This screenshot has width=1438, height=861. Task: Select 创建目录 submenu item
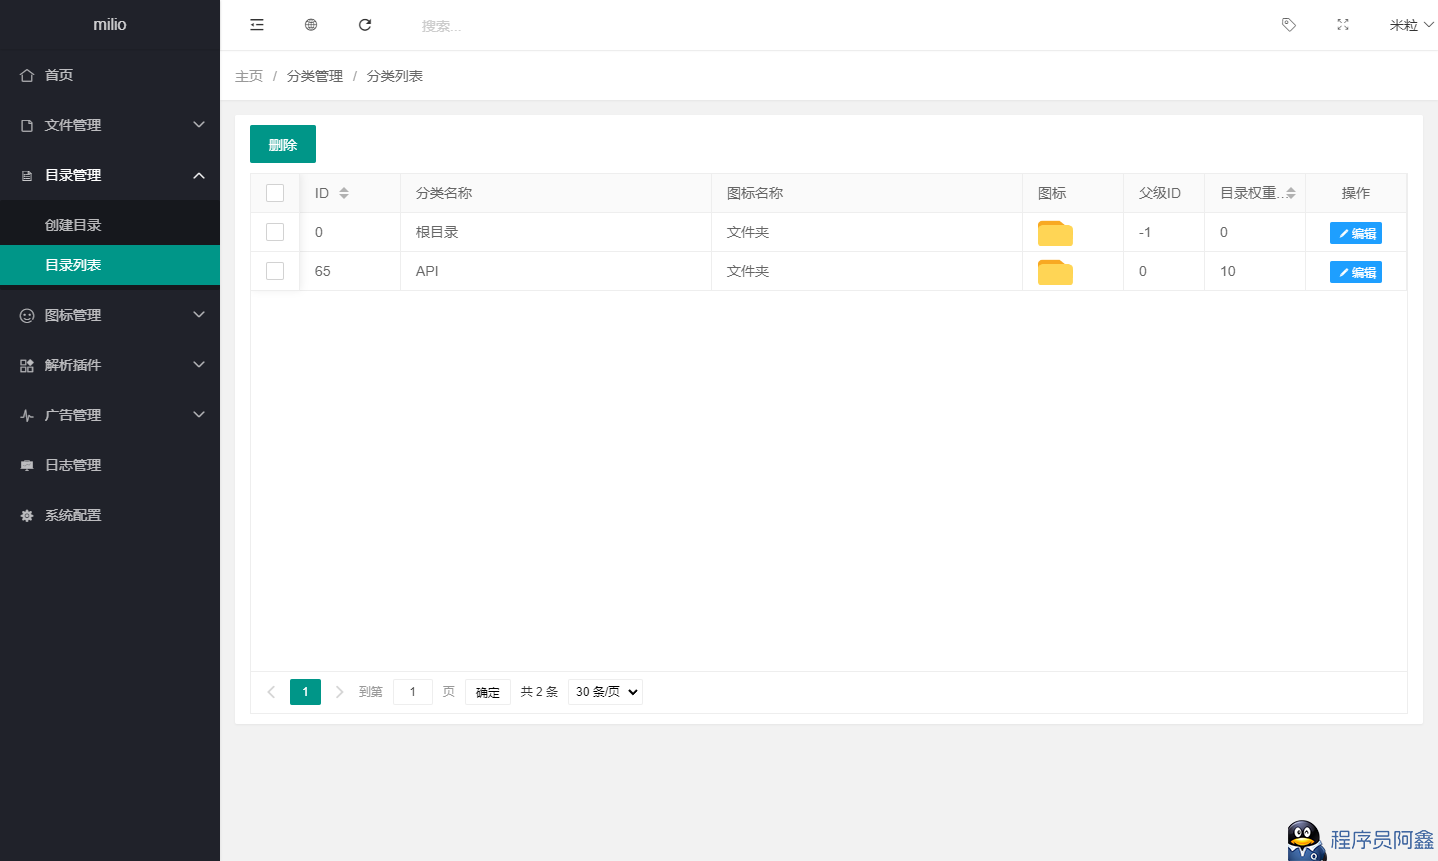point(110,225)
